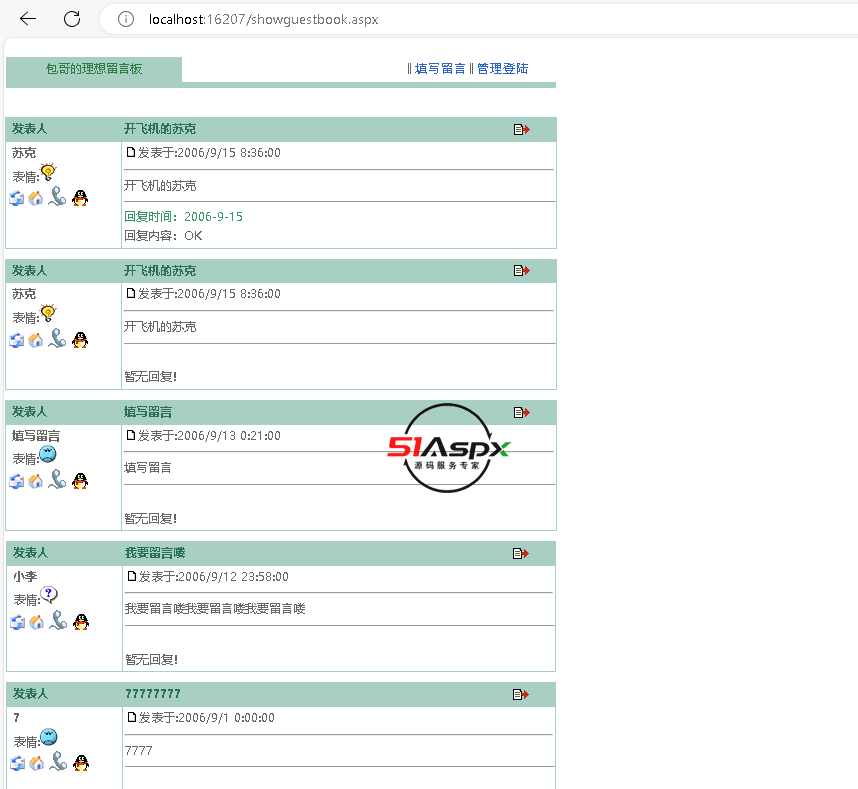The height and width of the screenshot is (789, 858).
Task: Send email to poster 小李 via mail icon
Action: [18, 622]
